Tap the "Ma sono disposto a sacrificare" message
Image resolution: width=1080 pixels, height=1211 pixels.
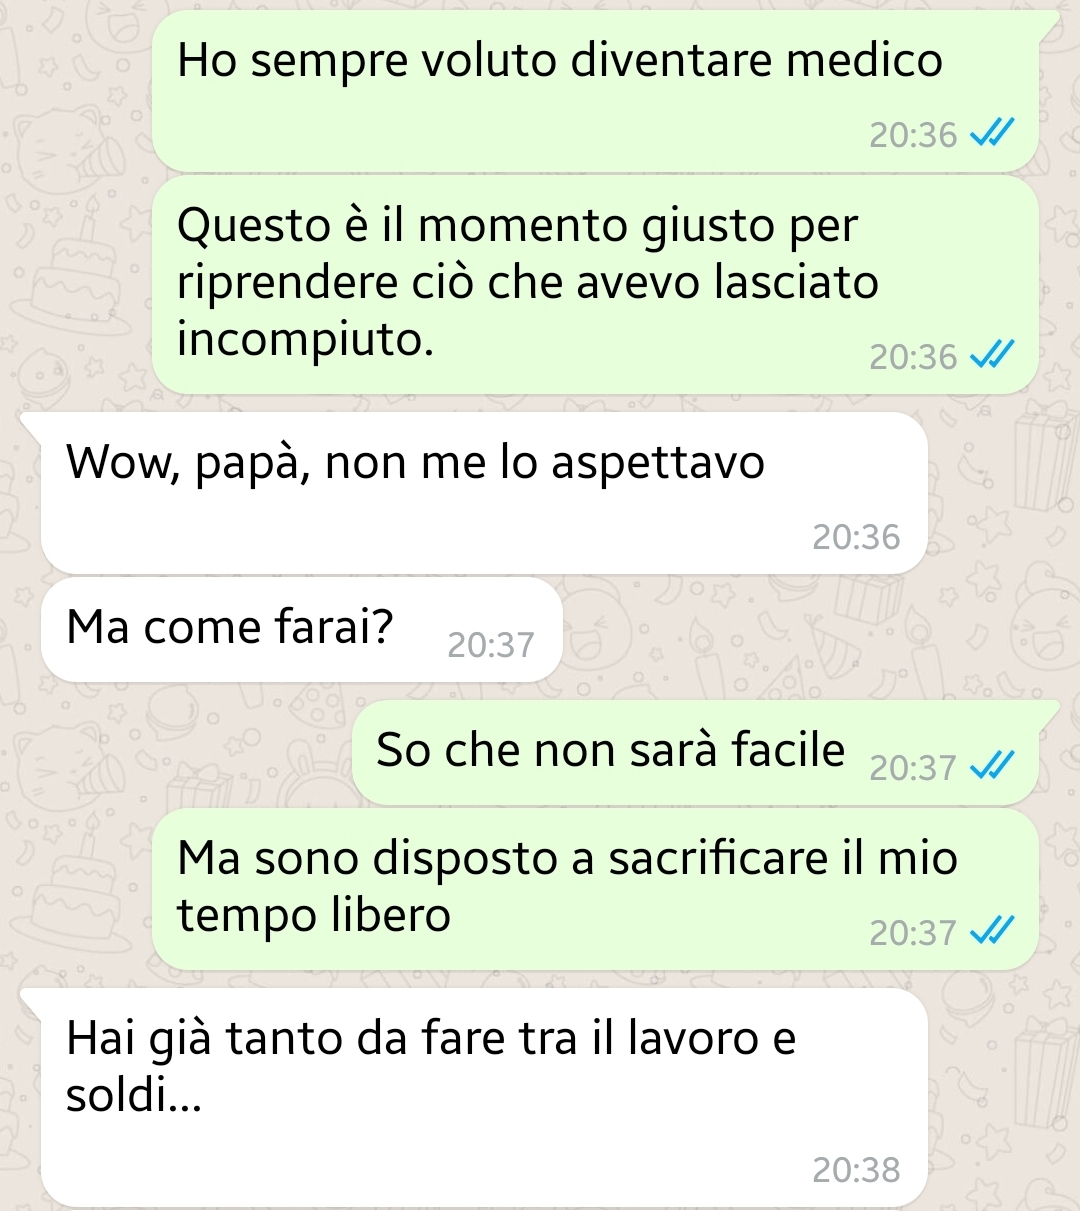coord(596,889)
